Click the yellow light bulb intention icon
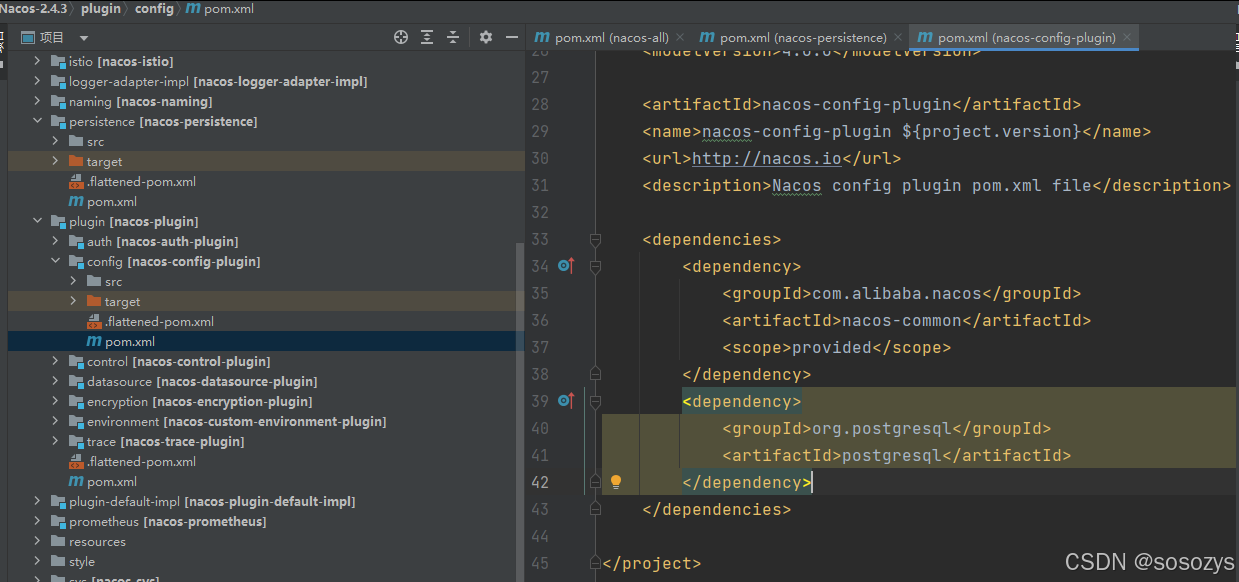The width and height of the screenshot is (1239, 582). pos(616,482)
